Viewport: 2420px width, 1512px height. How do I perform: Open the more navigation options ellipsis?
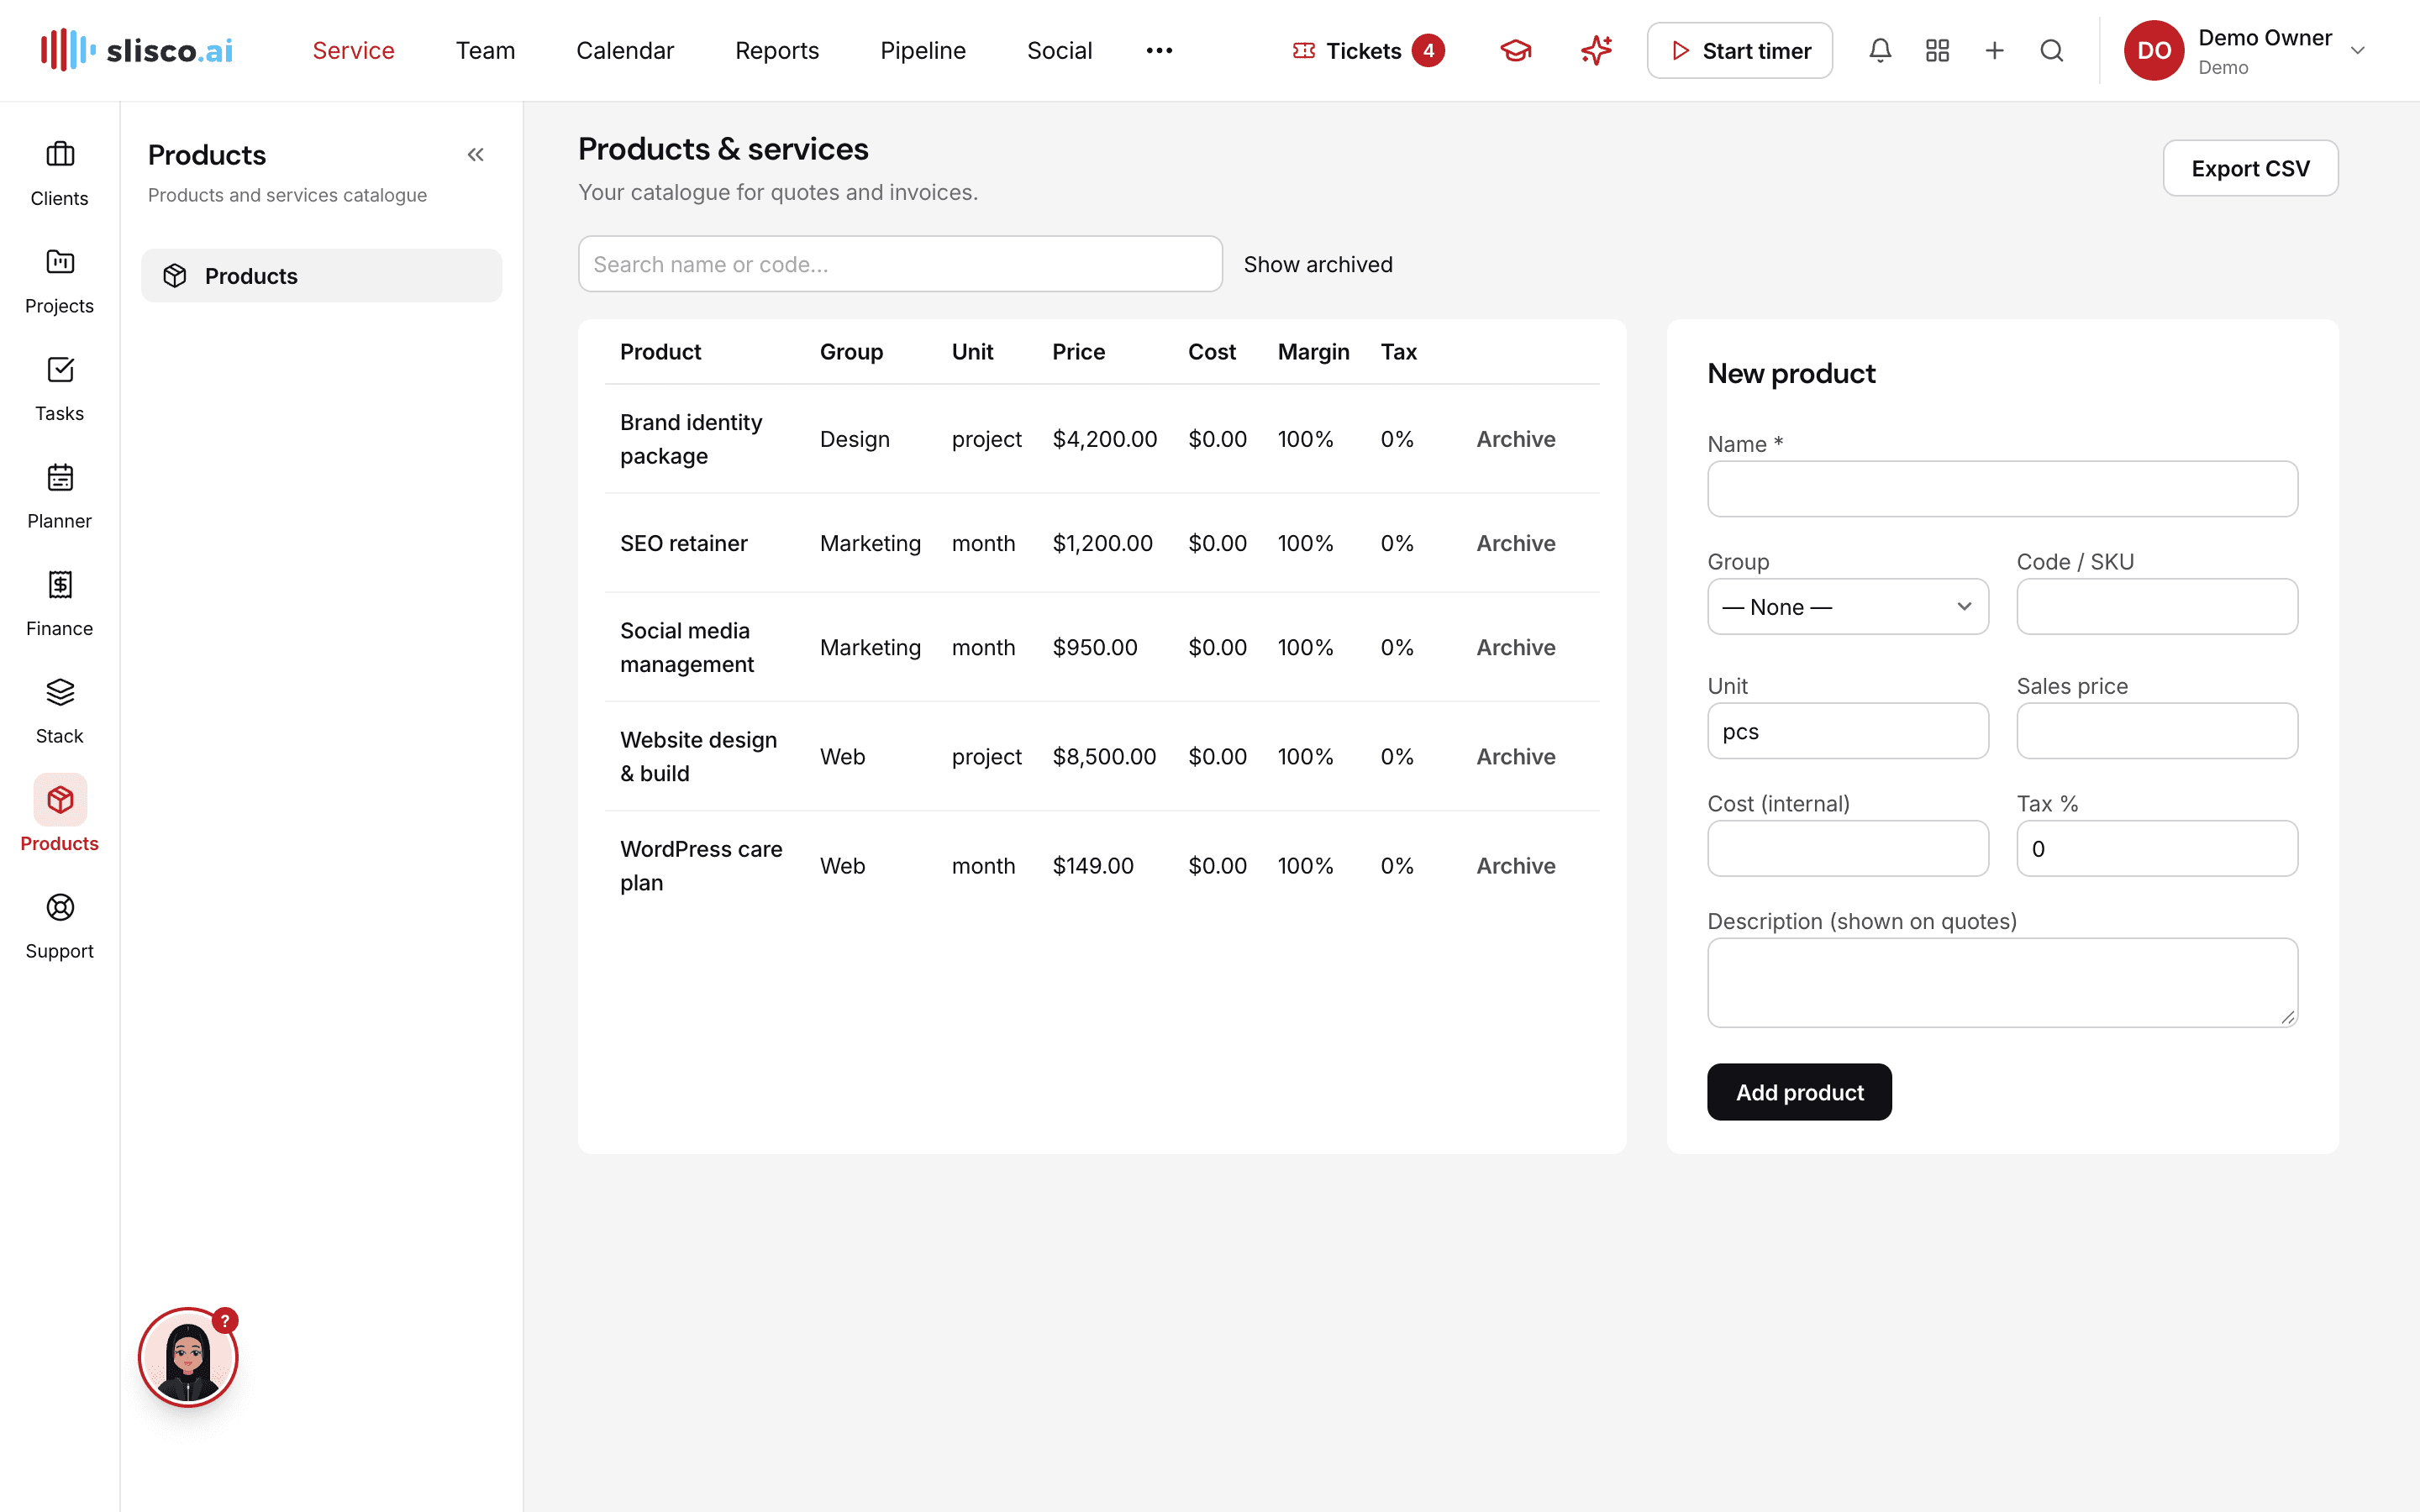[x=1159, y=50]
